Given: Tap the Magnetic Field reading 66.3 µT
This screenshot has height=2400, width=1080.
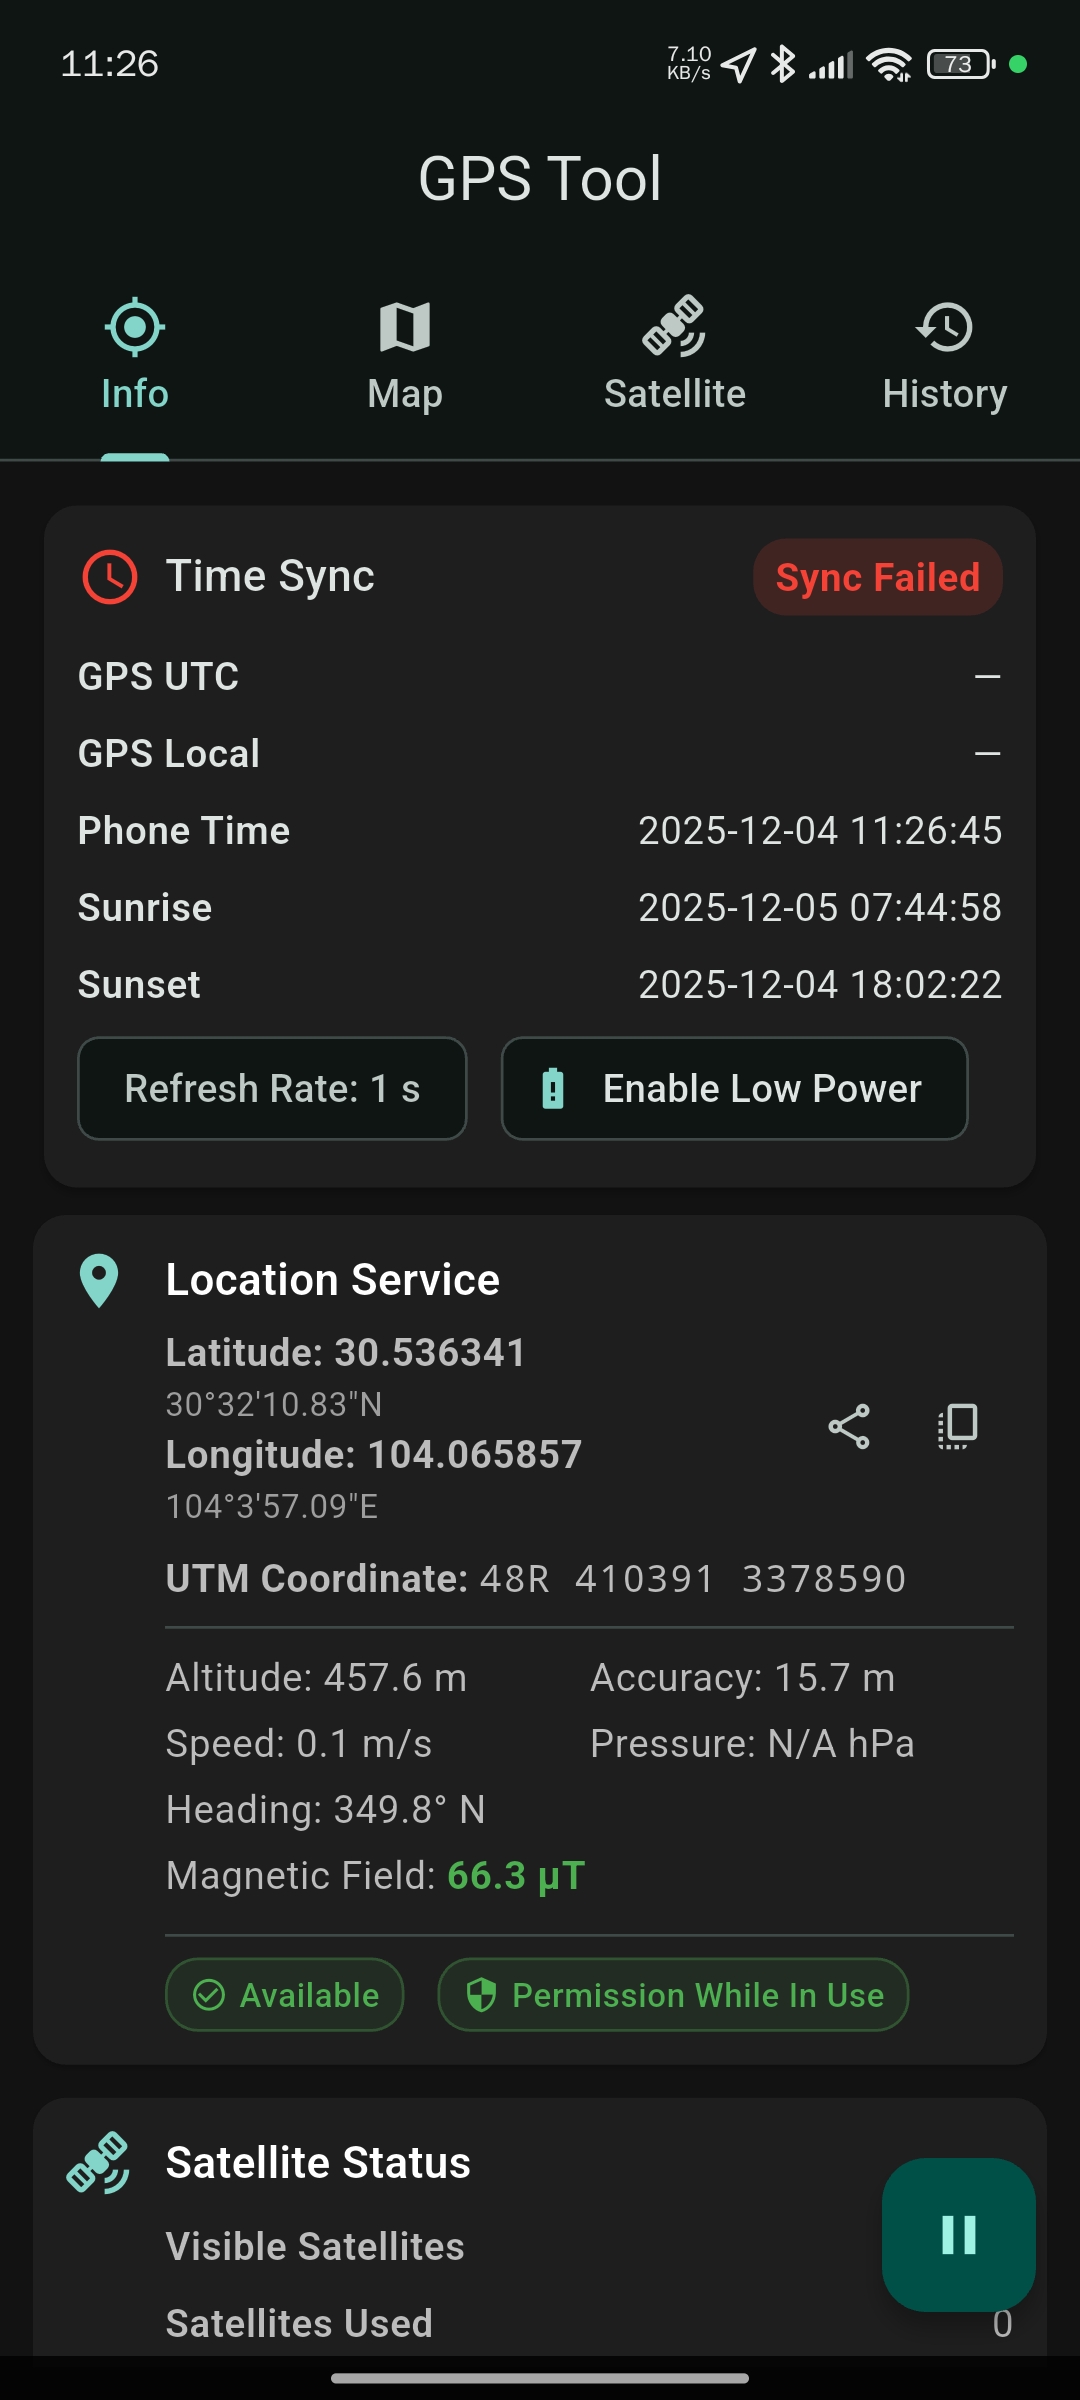Looking at the screenshot, I should [x=516, y=1876].
